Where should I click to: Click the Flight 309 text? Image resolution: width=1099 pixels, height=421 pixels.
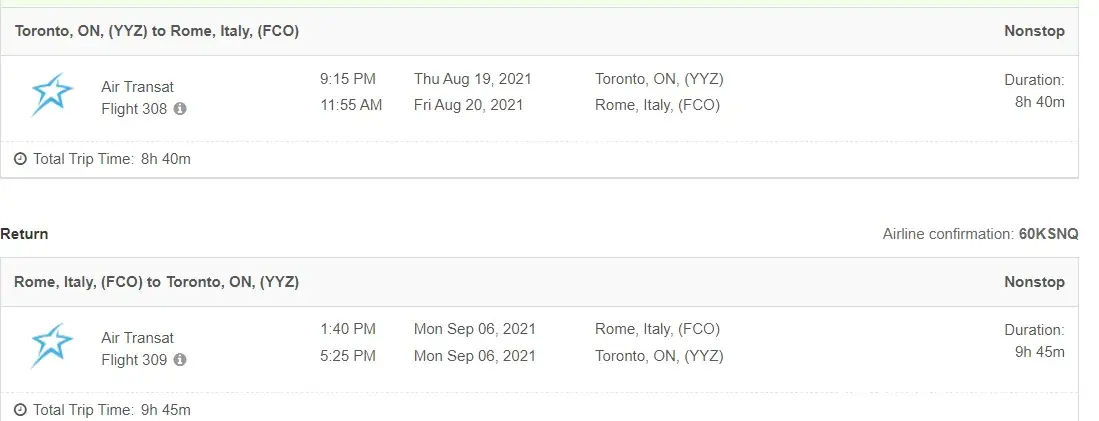[x=134, y=360]
